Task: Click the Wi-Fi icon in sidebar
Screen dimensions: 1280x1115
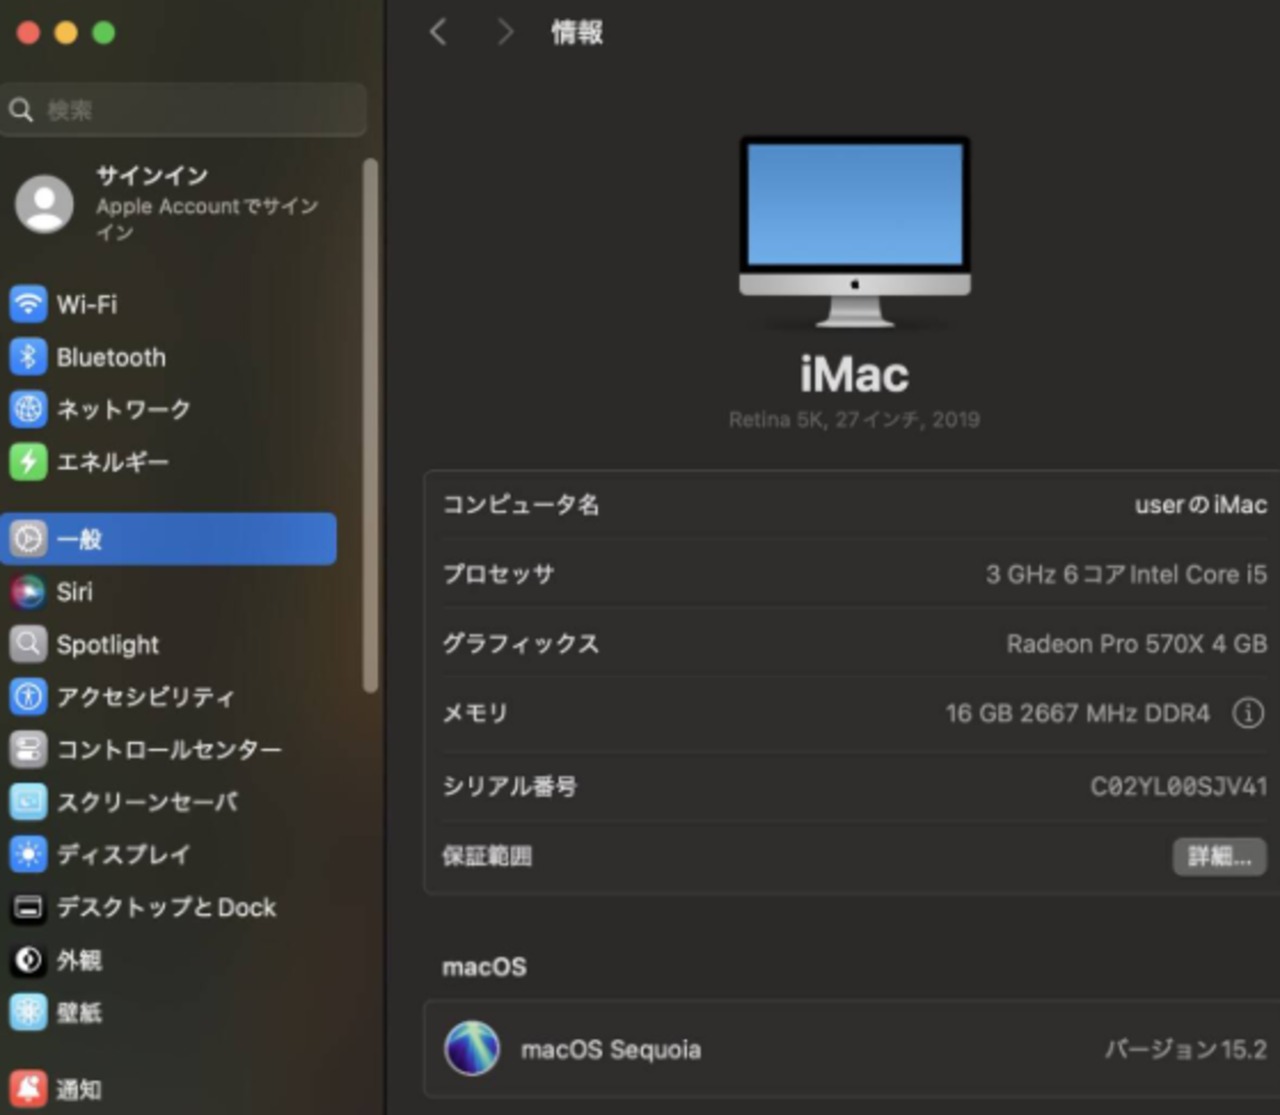Action: click(x=28, y=303)
